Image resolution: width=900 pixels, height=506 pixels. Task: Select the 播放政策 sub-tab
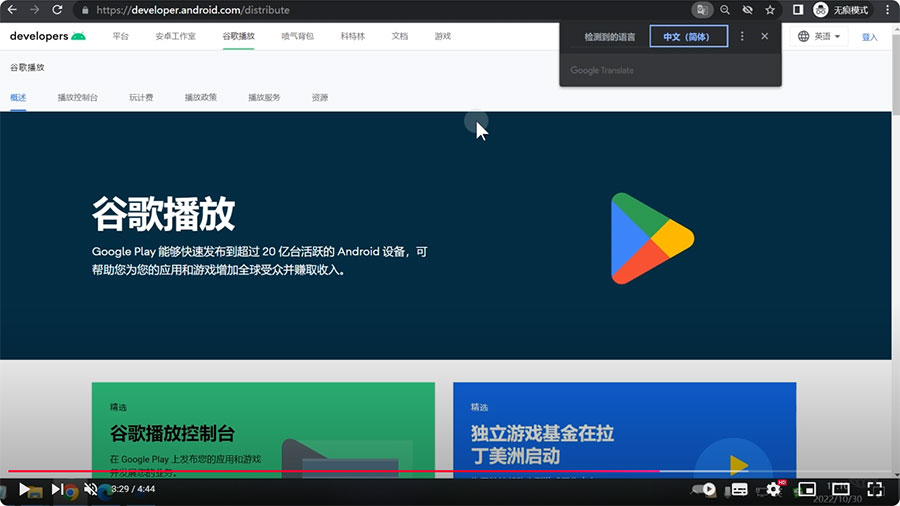201,98
